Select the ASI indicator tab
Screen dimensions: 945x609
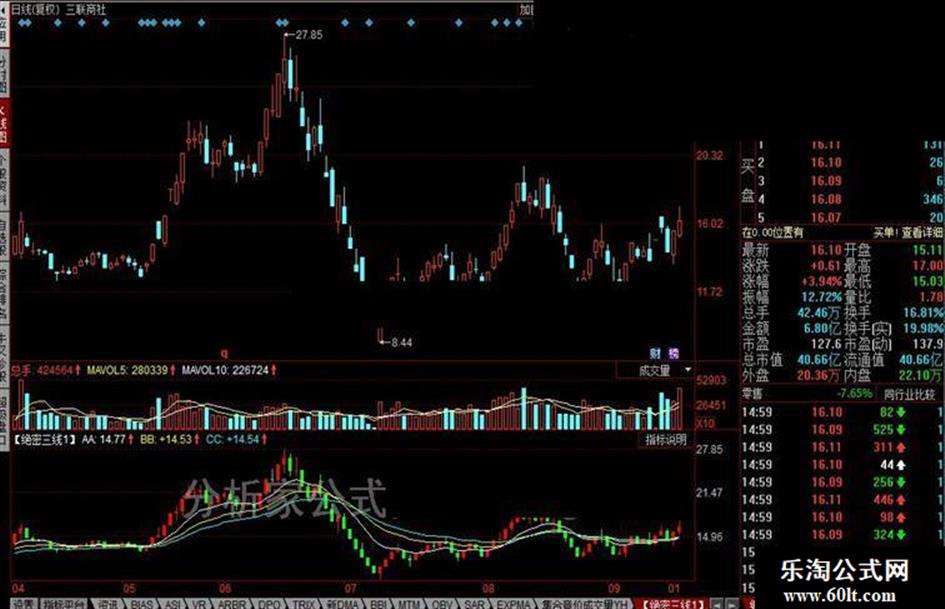click(x=172, y=604)
